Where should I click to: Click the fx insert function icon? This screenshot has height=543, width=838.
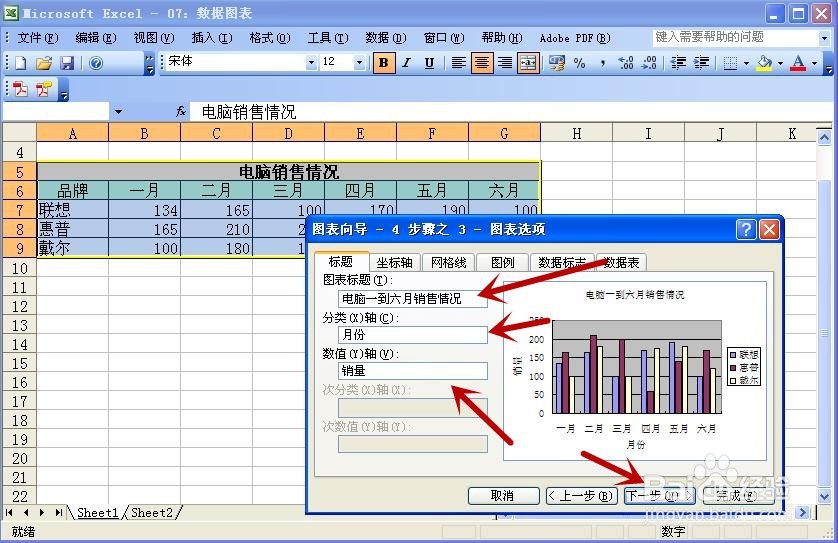[181, 111]
